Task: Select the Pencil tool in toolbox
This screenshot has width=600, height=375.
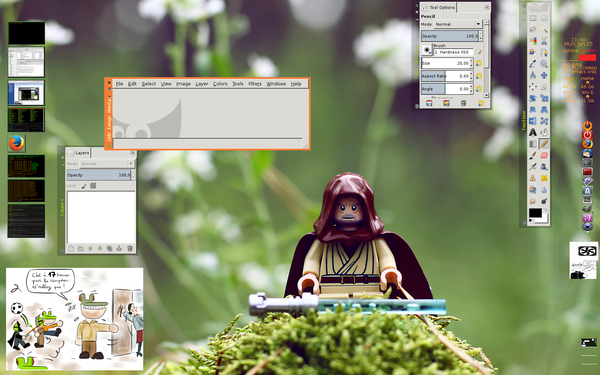Action: pos(544,144)
